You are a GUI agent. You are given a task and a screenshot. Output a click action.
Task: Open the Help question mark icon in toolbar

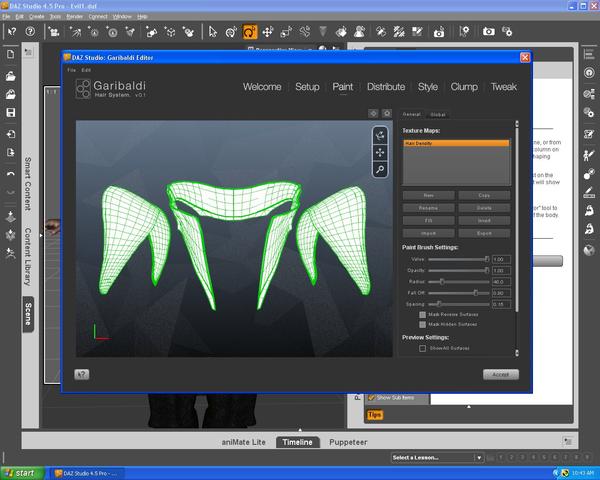coord(30,31)
